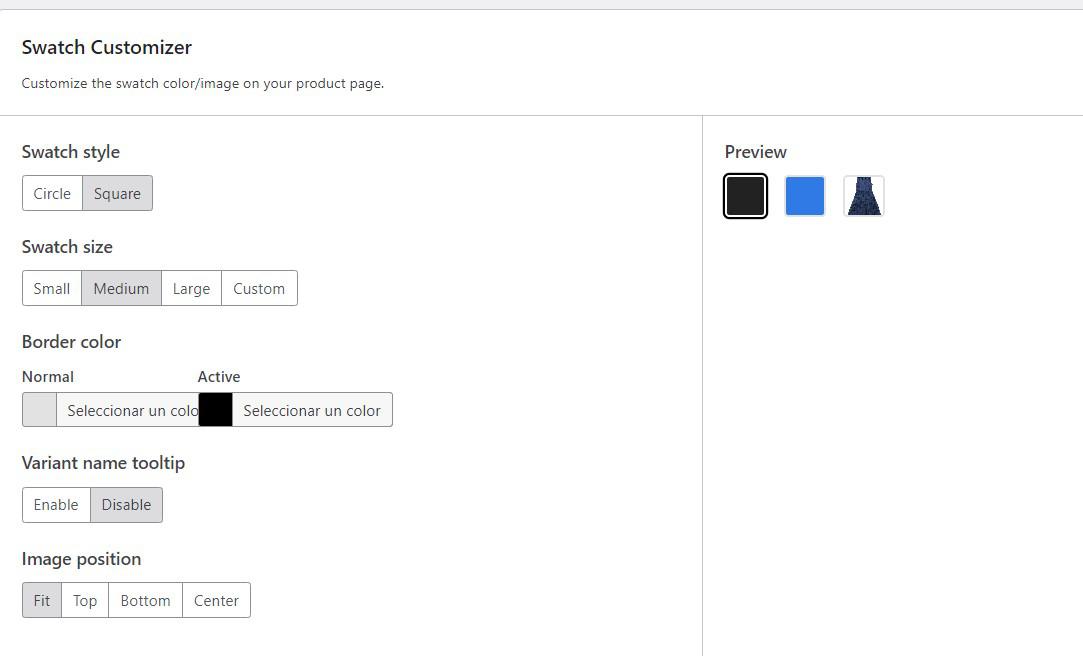Screen dimensions: 1083x656
Task: Set image position to Fit
Action: [x=41, y=600]
